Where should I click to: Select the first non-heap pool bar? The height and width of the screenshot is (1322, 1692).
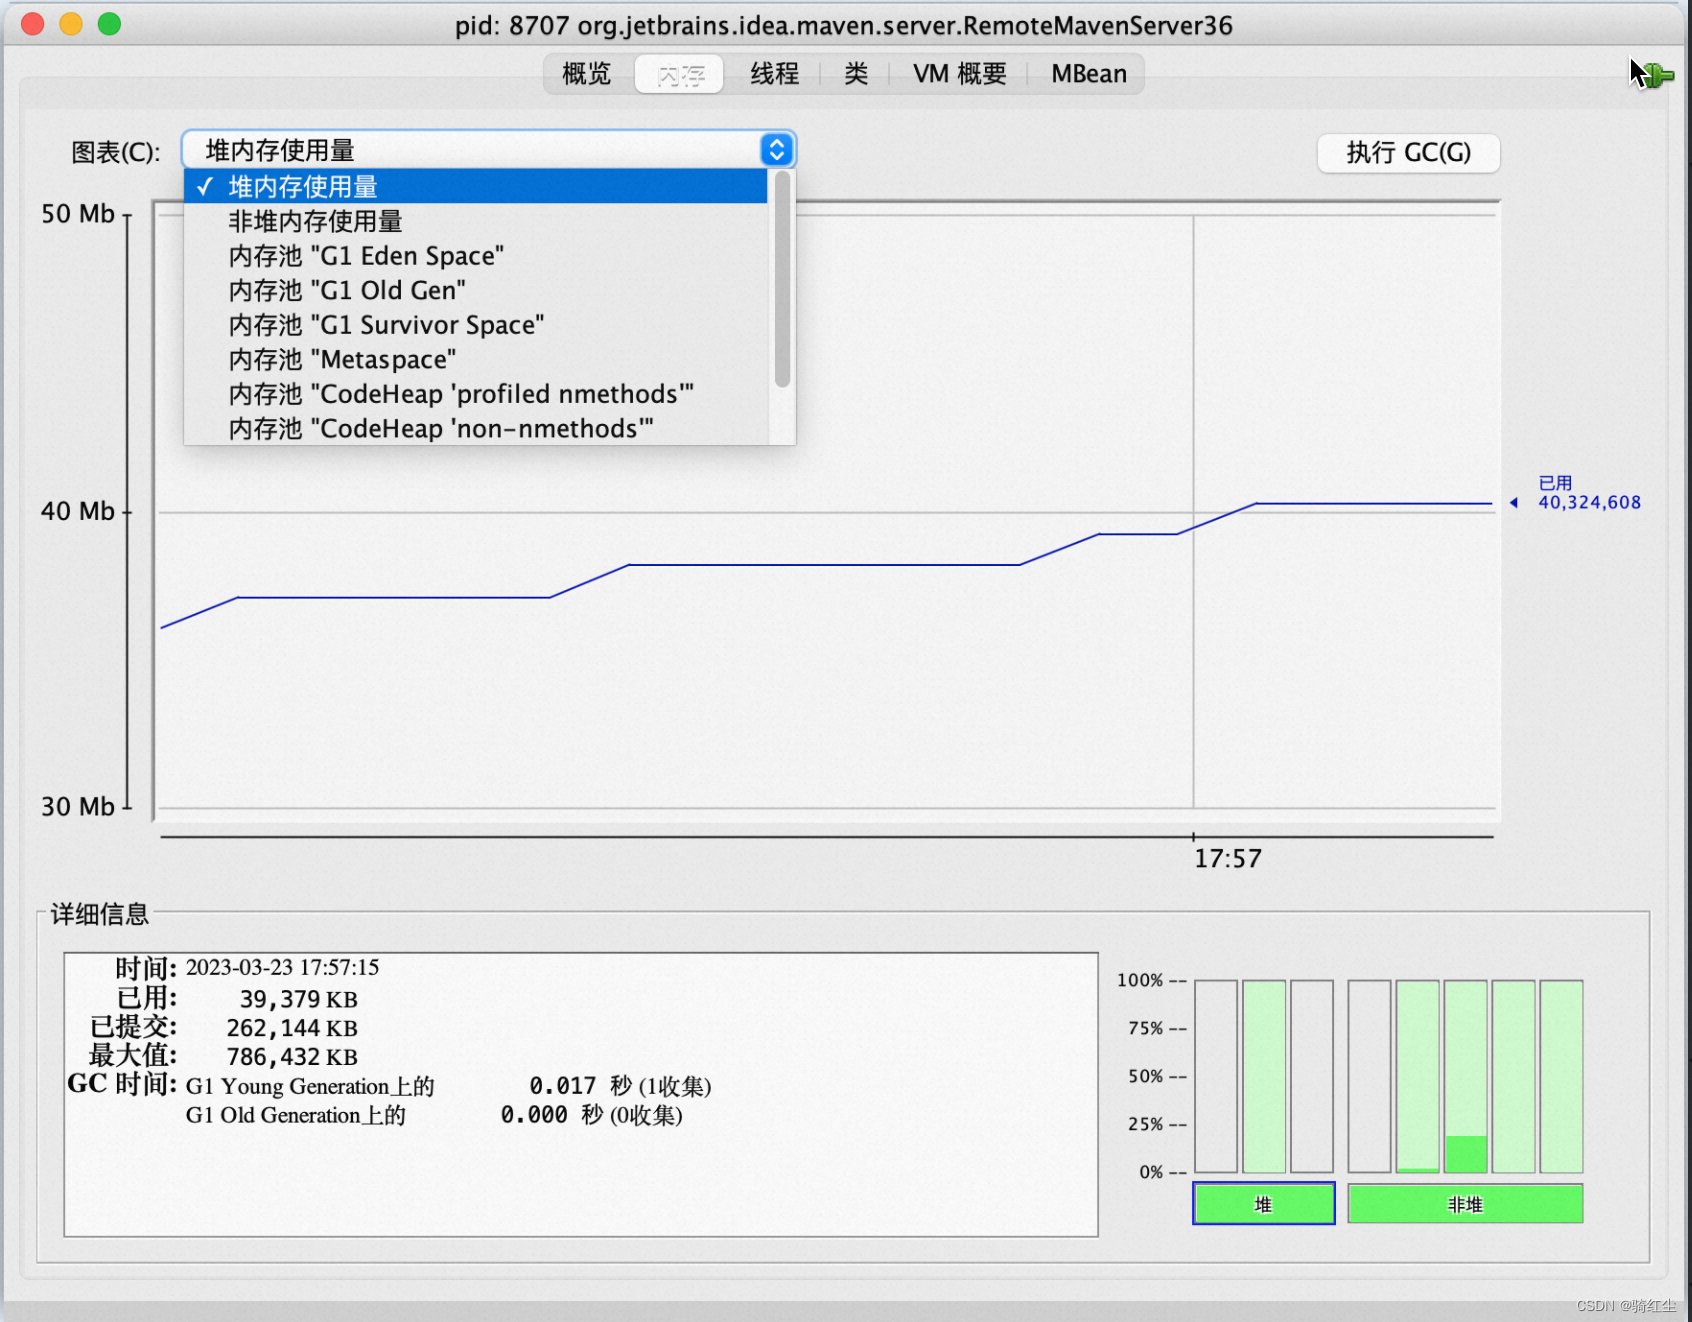coord(1369,1076)
